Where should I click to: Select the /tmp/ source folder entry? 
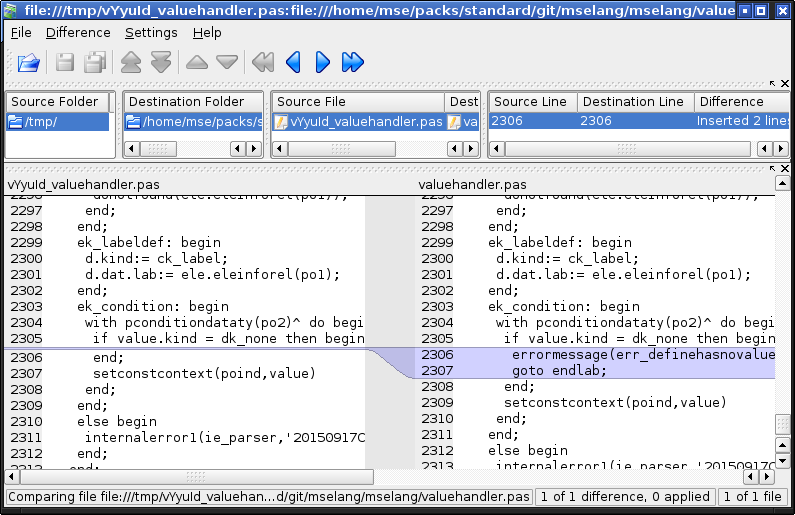click(x=58, y=122)
